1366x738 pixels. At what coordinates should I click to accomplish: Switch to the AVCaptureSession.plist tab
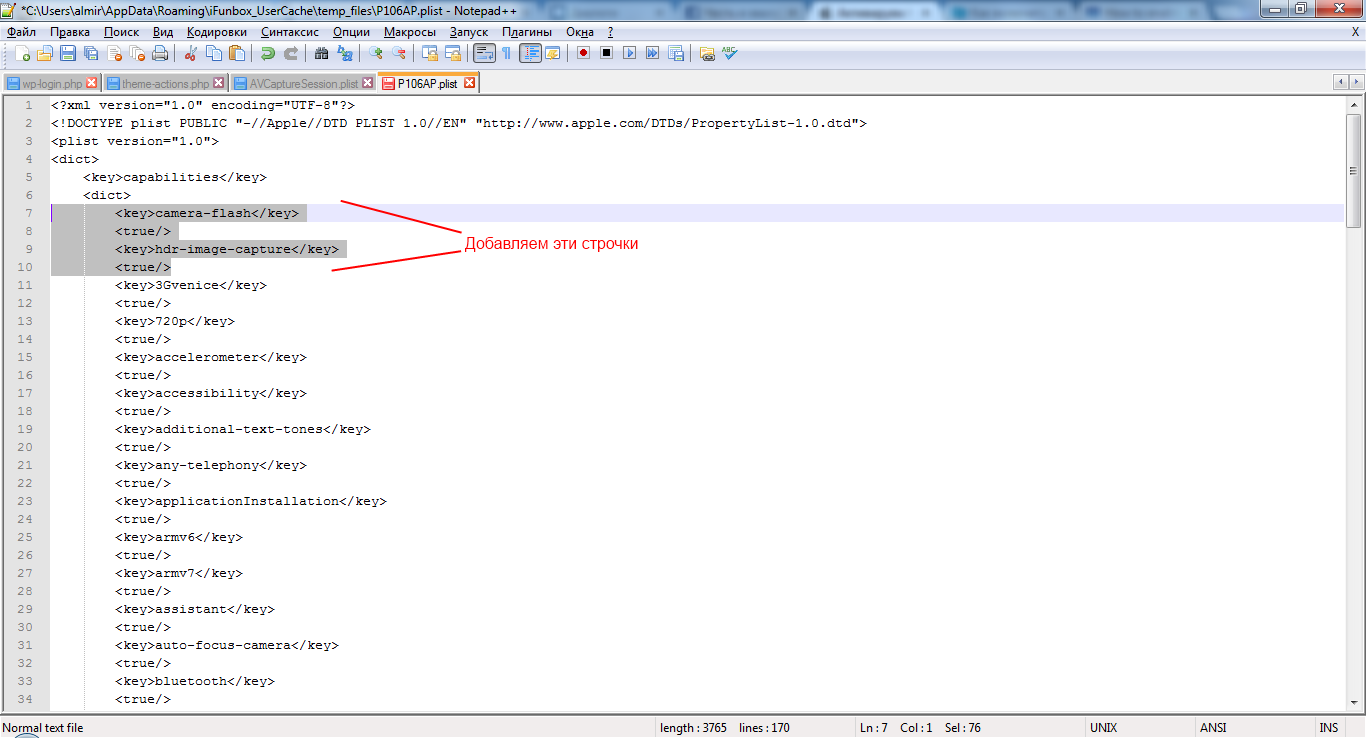[x=303, y=83]
